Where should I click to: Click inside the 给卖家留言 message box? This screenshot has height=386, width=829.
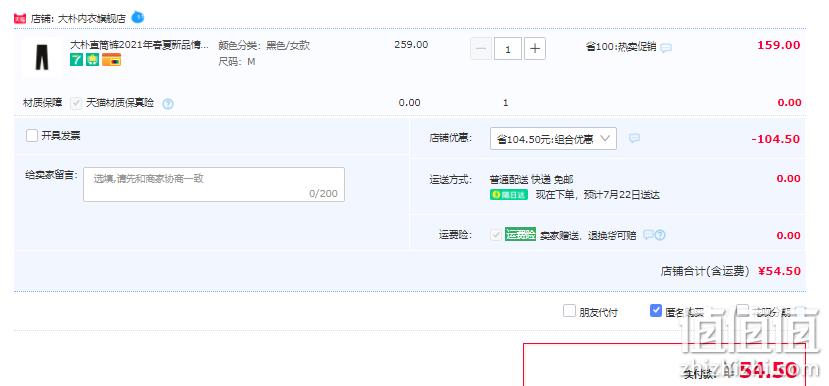pos(214,185)
